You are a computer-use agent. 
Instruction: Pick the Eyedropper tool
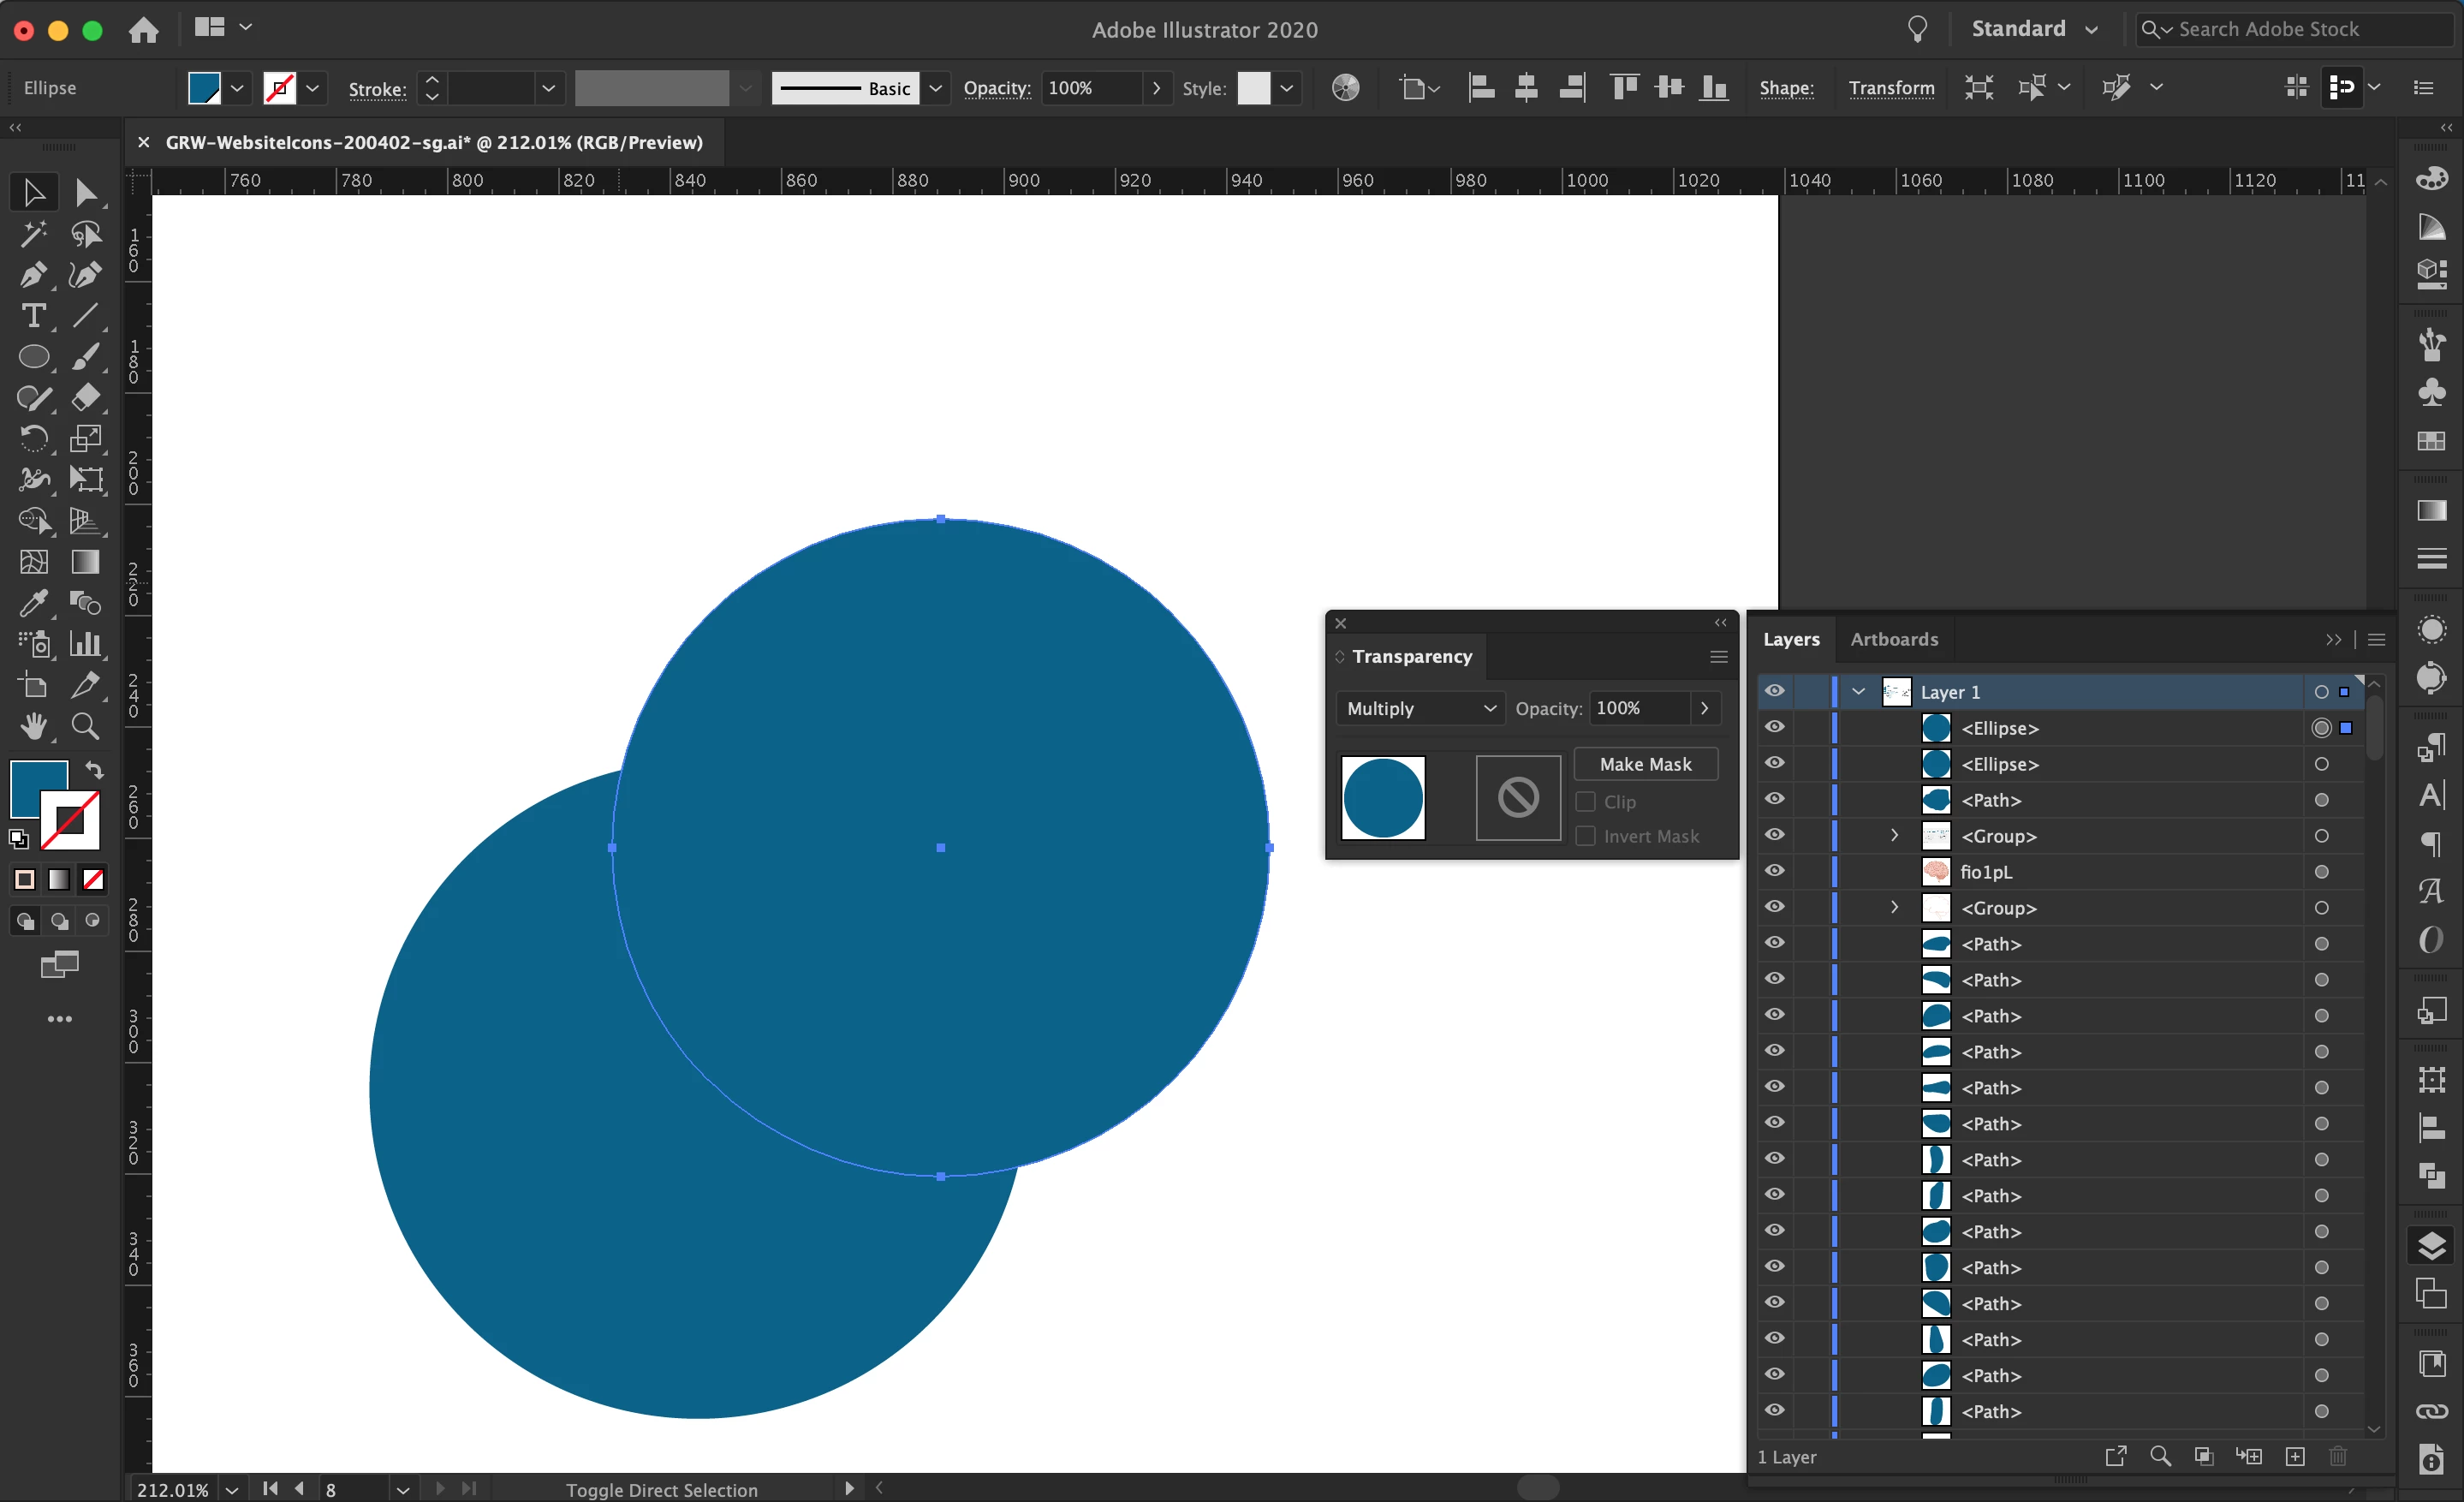coord(33,603)
